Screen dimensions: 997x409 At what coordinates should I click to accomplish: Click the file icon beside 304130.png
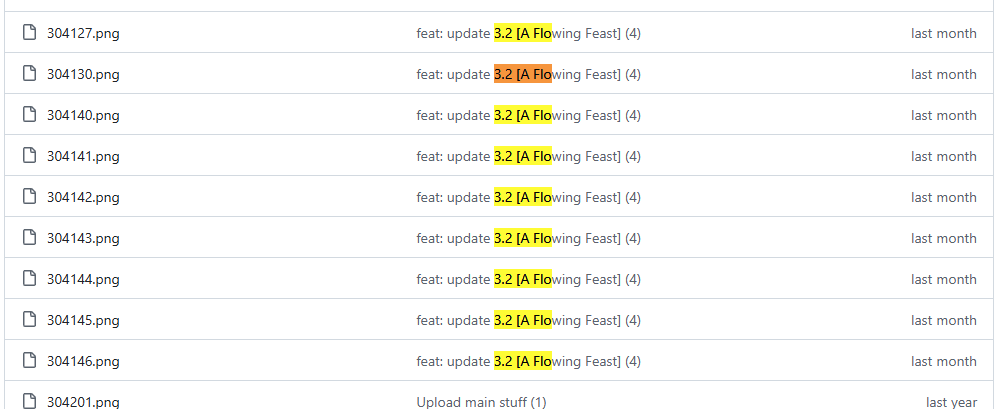pos(29,74)
